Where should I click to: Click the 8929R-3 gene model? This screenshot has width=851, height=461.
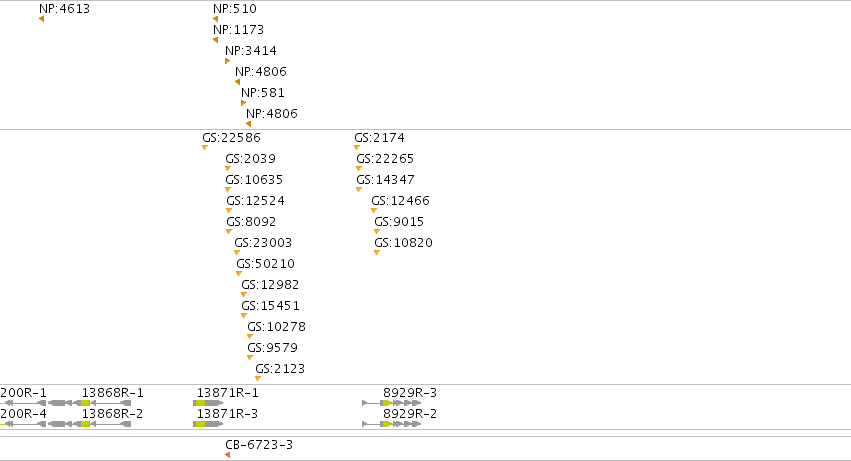point(392,403)
